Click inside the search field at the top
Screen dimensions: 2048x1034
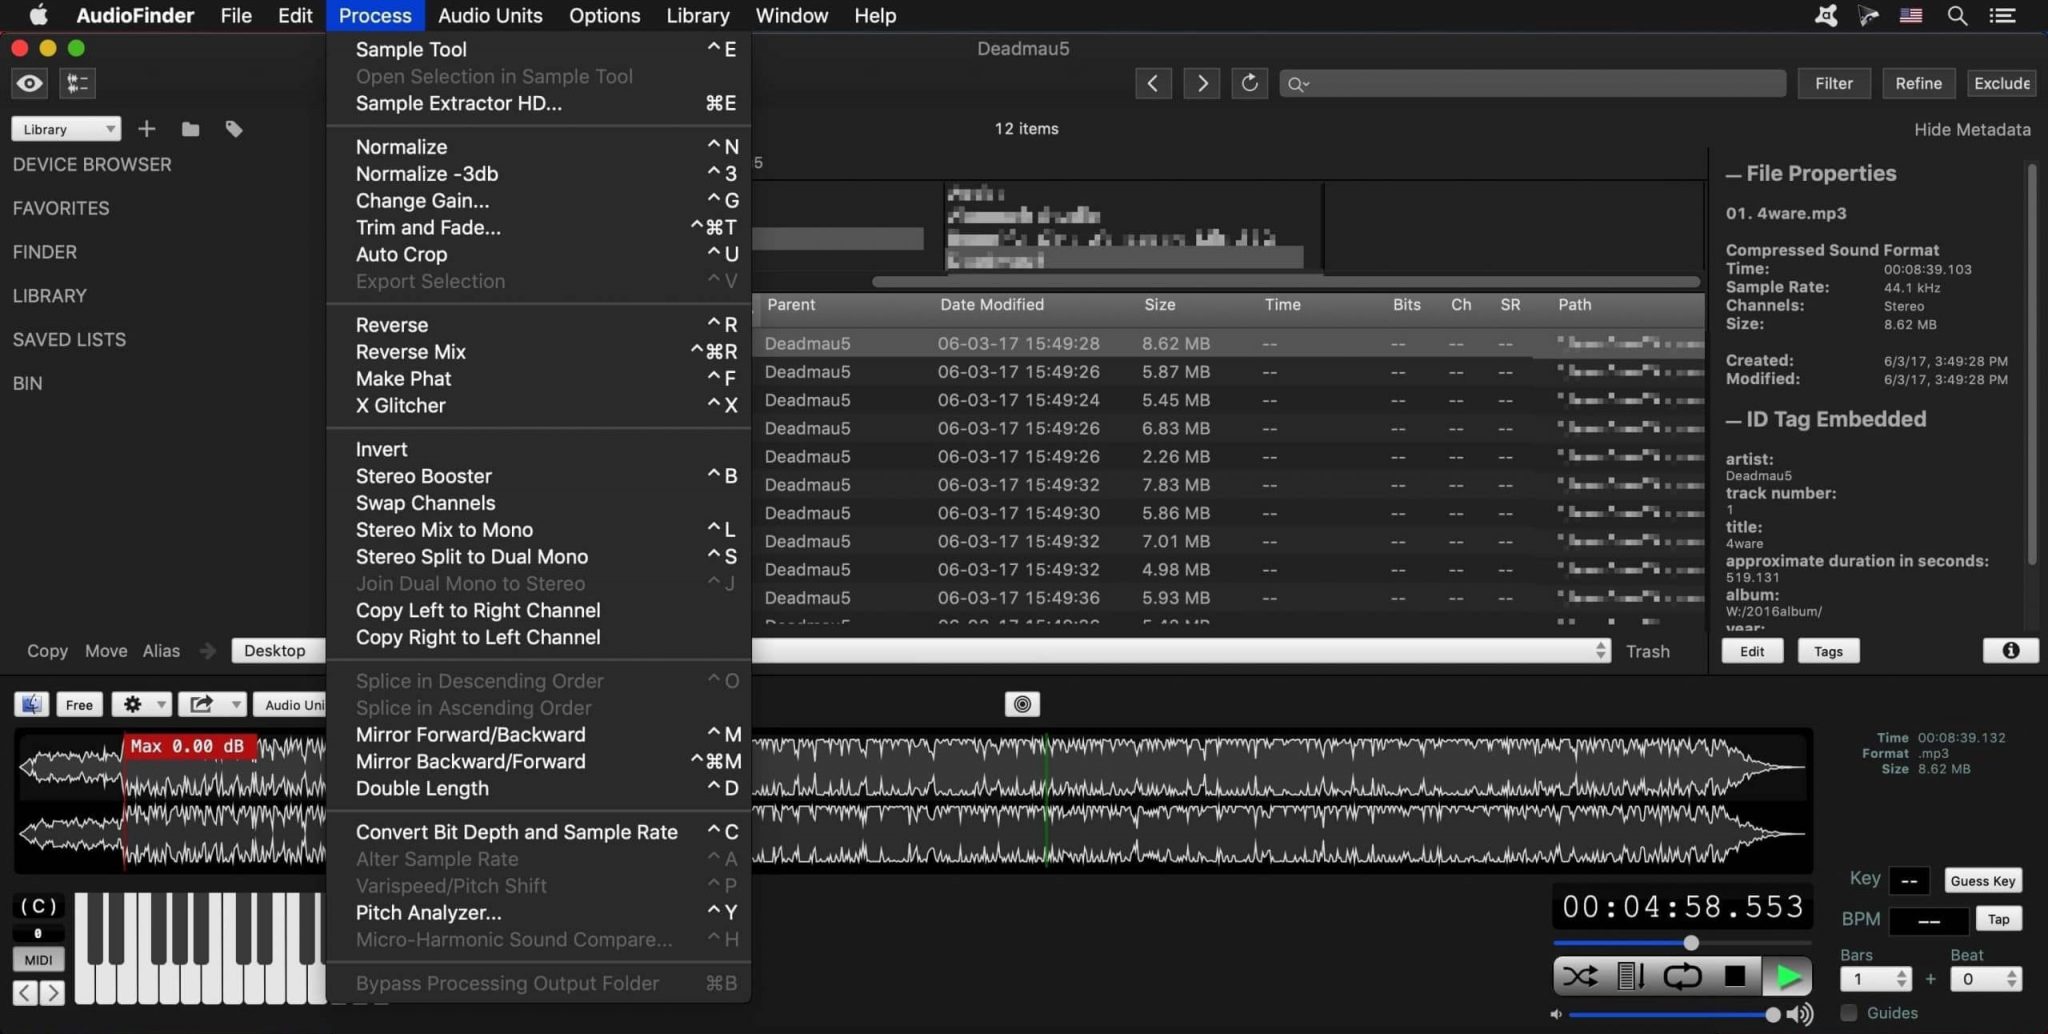pos(1530,83)
